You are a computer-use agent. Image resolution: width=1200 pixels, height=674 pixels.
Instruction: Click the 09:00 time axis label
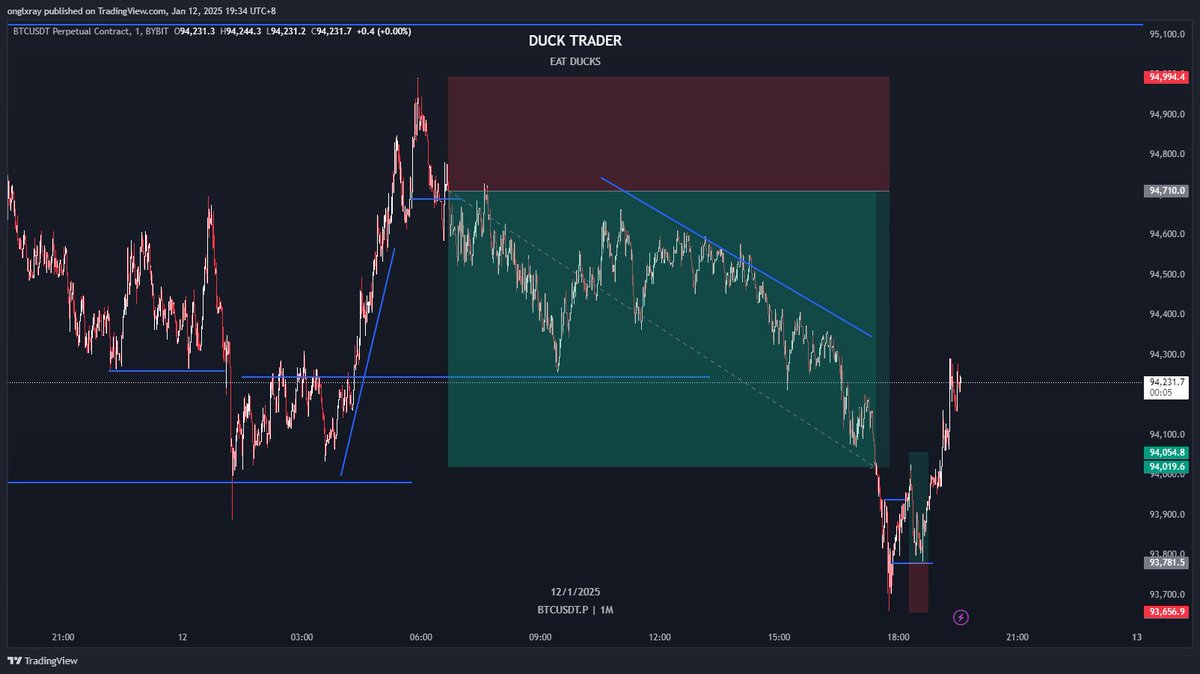pyautogui.click(x=540, y=637)
